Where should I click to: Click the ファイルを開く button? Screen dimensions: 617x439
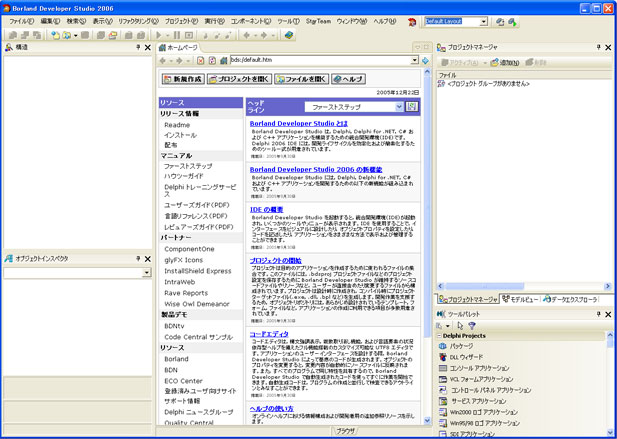click(301, 79)
